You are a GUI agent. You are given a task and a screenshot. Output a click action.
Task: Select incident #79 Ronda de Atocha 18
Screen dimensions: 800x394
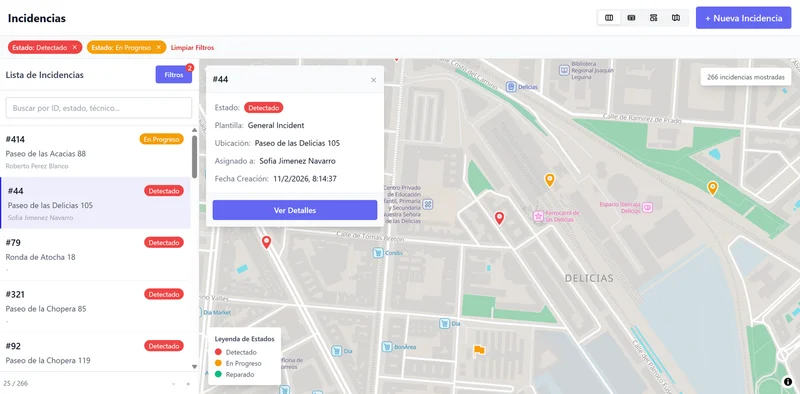[95, 255]
